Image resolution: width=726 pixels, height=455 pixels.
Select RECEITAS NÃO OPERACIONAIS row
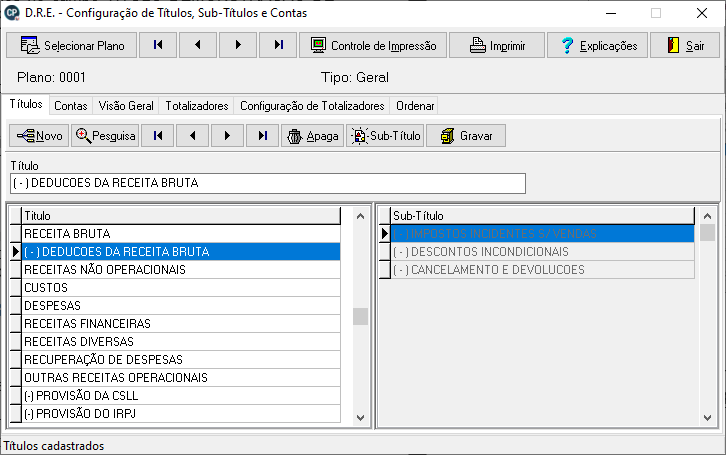click(181, 270)
